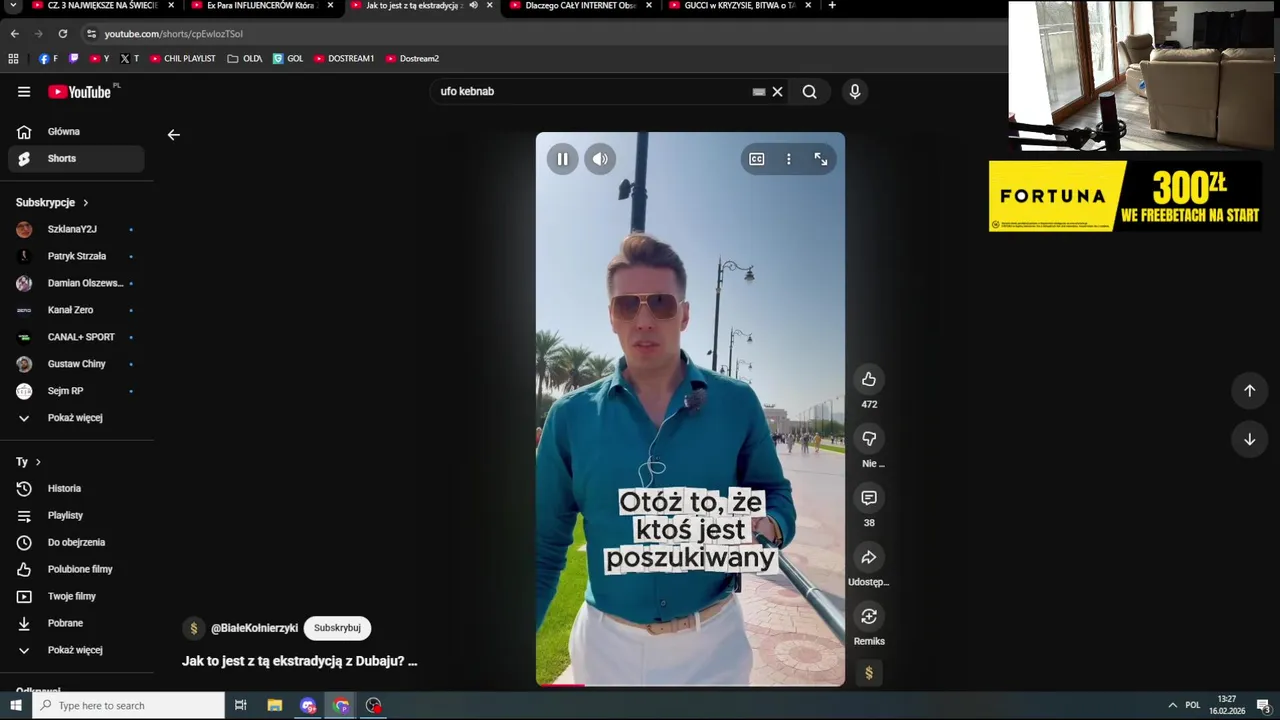Open File Explorer from the taskbar

pos(275,706)
